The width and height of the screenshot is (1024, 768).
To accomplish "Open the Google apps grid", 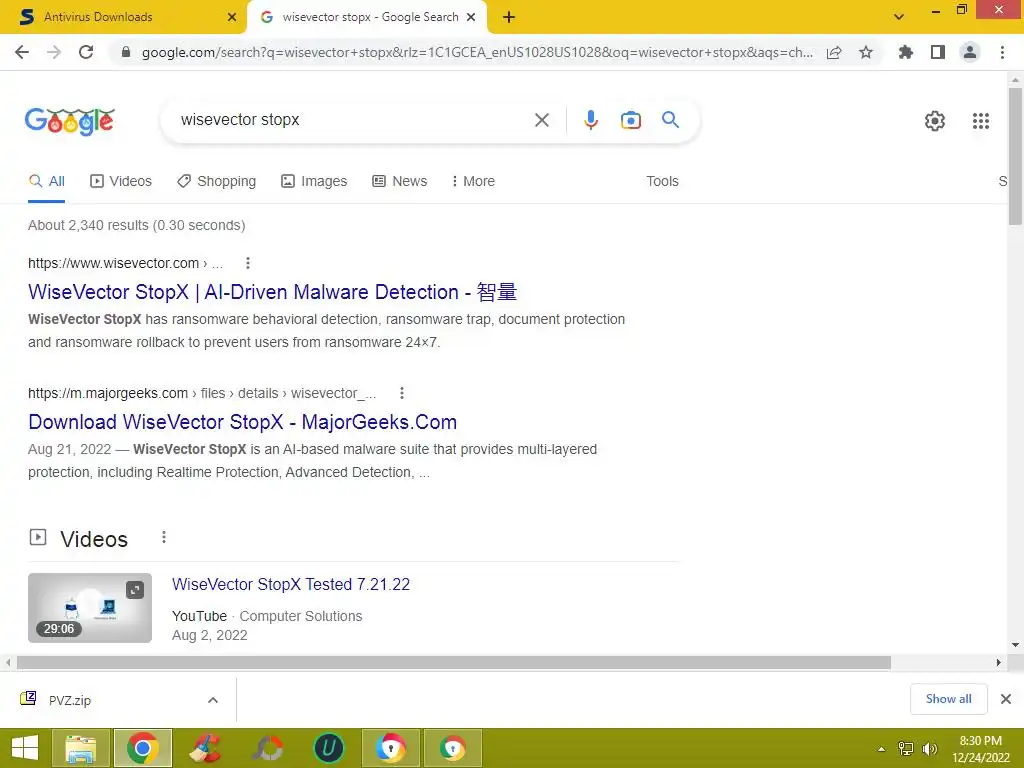I will (x=980, y=121).
